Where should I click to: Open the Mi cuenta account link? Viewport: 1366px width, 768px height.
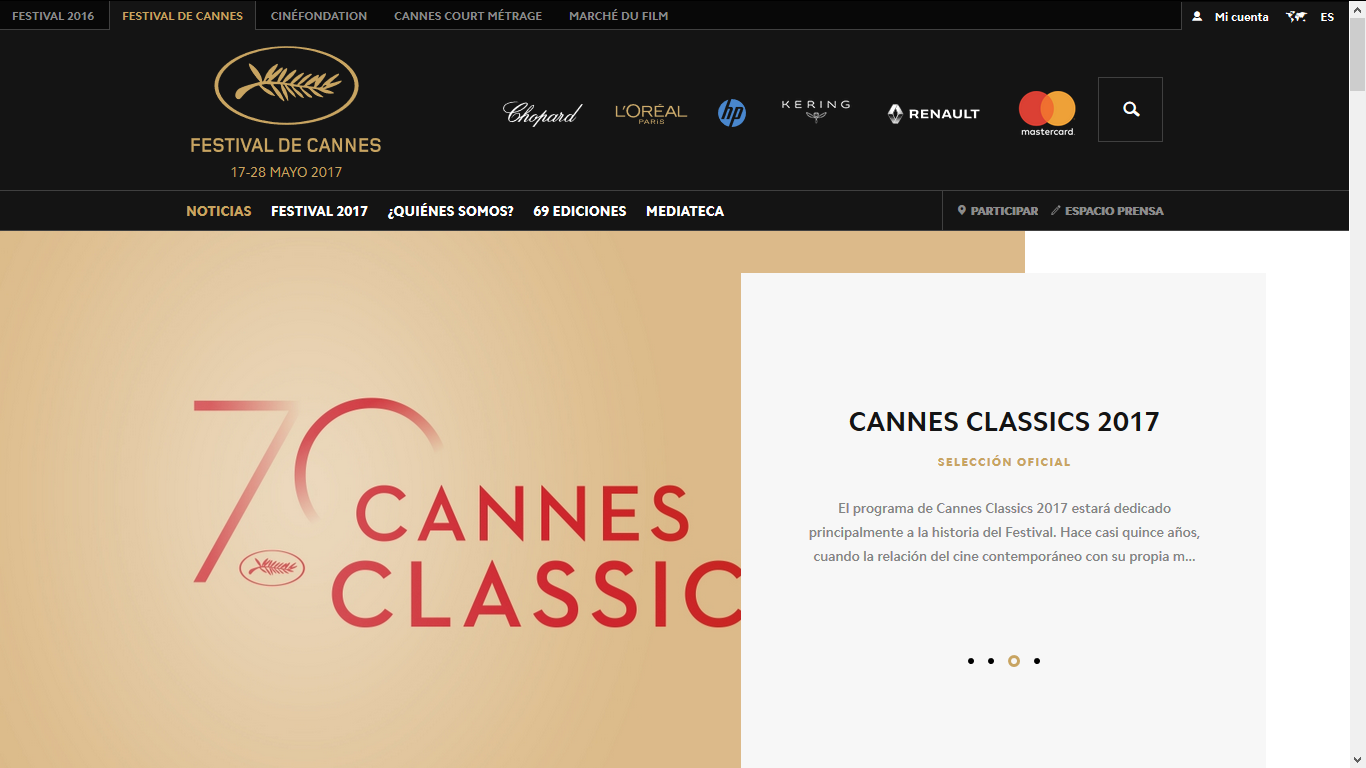point(1231,16)
